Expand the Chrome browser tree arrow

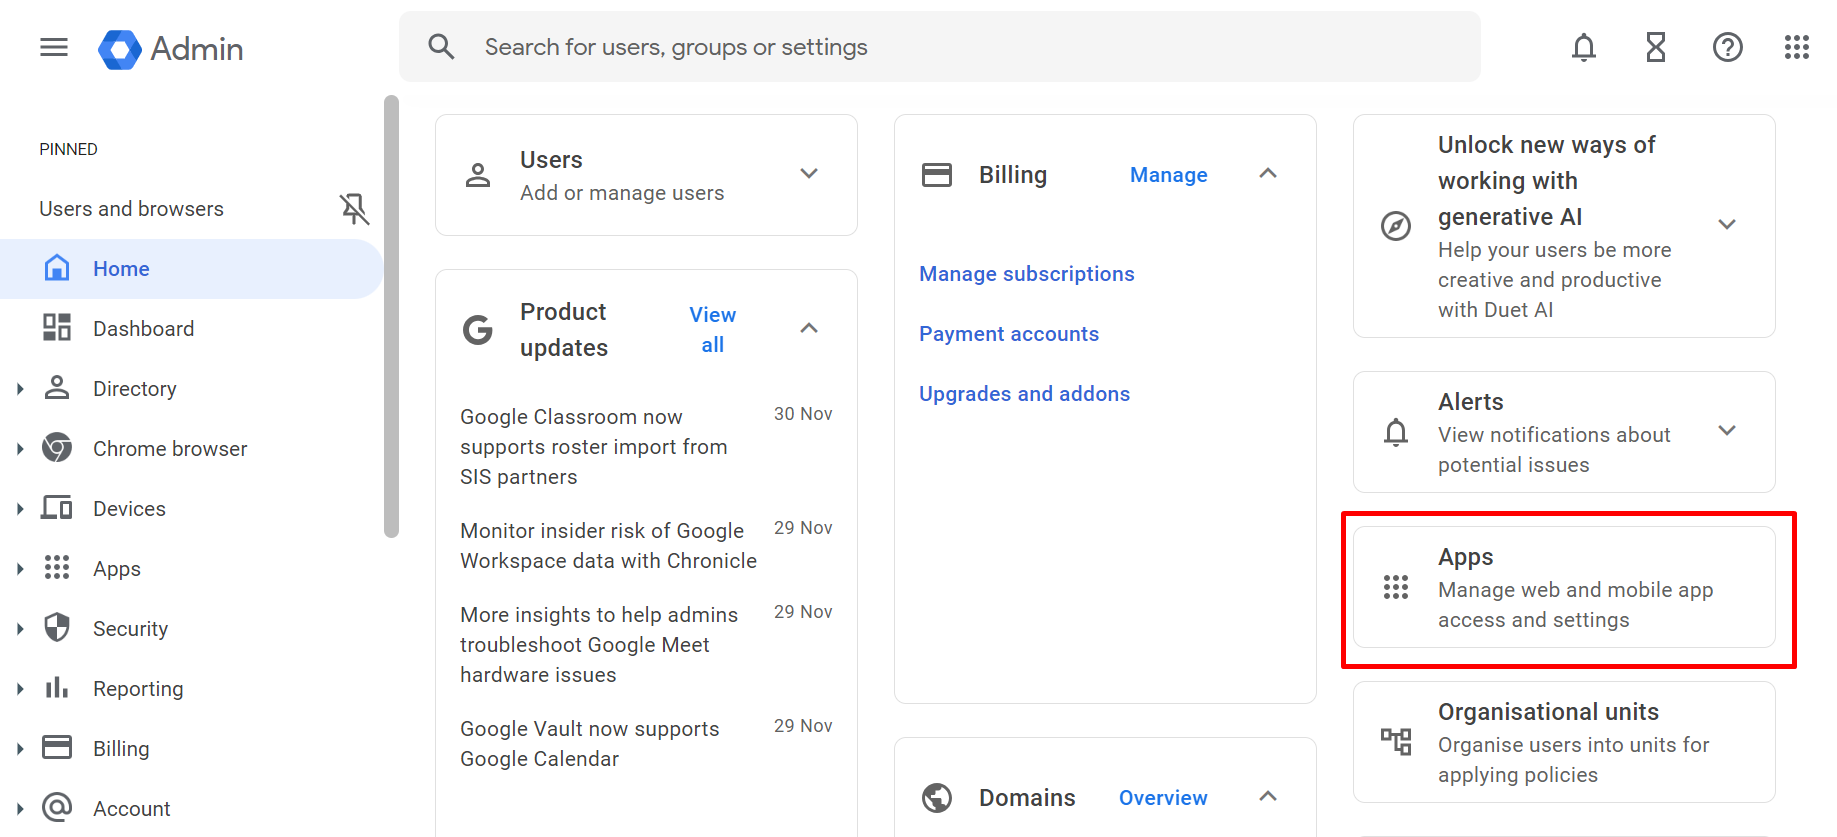click(x=20, y=449)
